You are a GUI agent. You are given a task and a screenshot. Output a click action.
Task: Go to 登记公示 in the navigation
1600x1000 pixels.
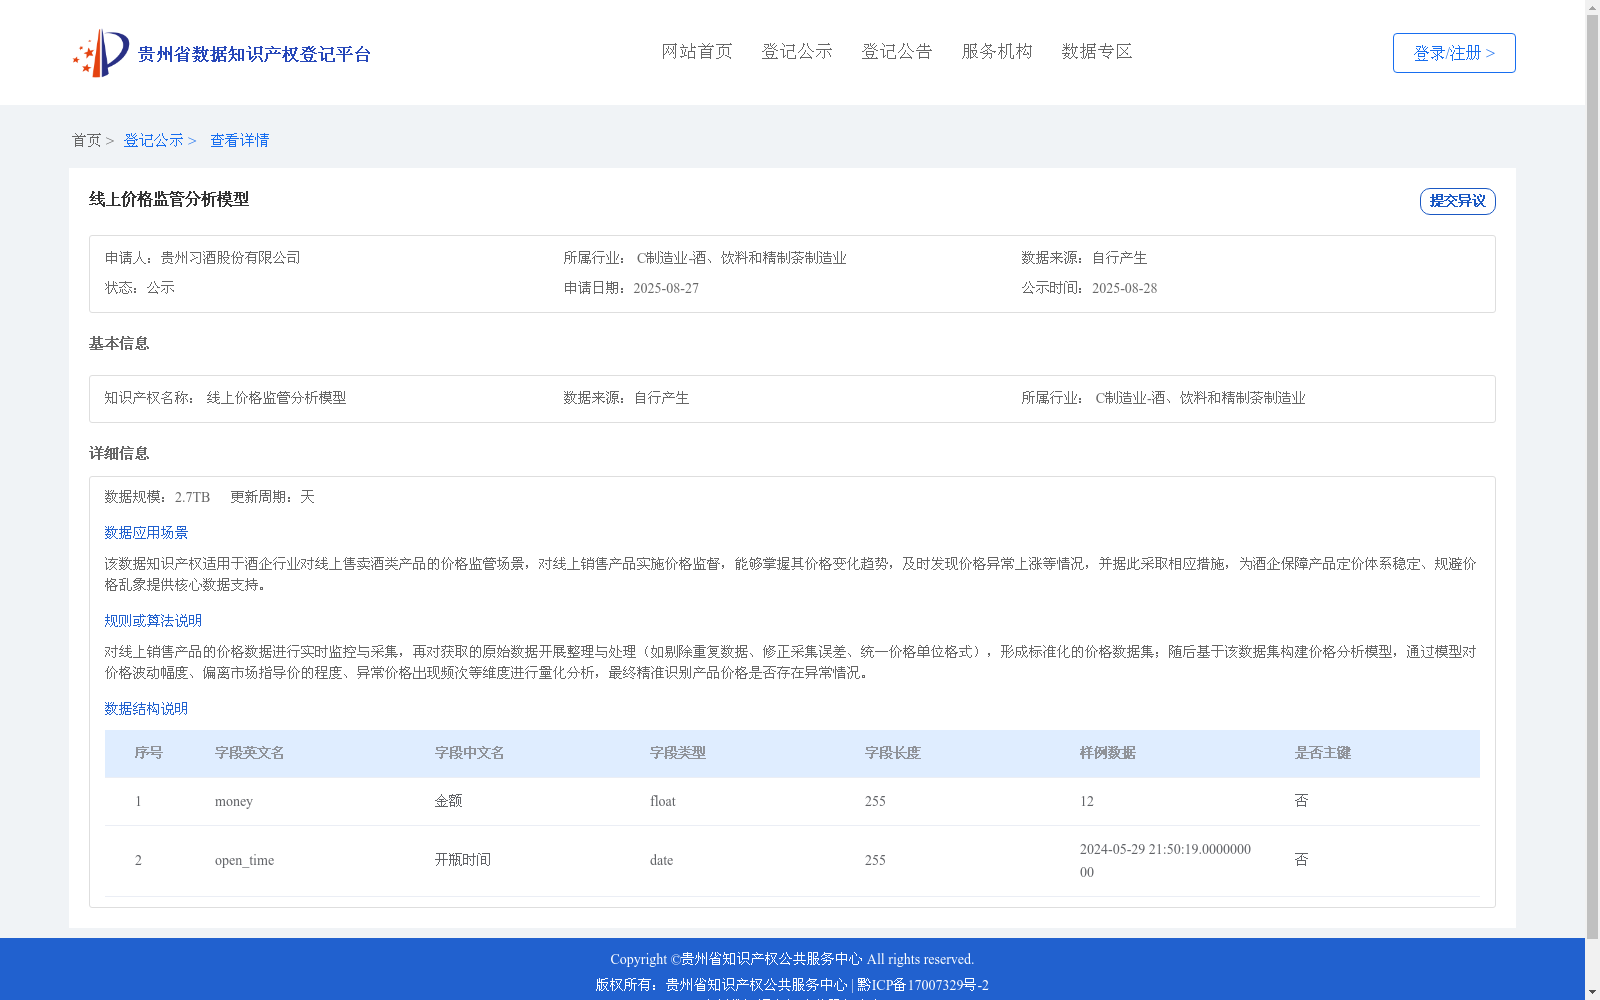pos(797,51)
